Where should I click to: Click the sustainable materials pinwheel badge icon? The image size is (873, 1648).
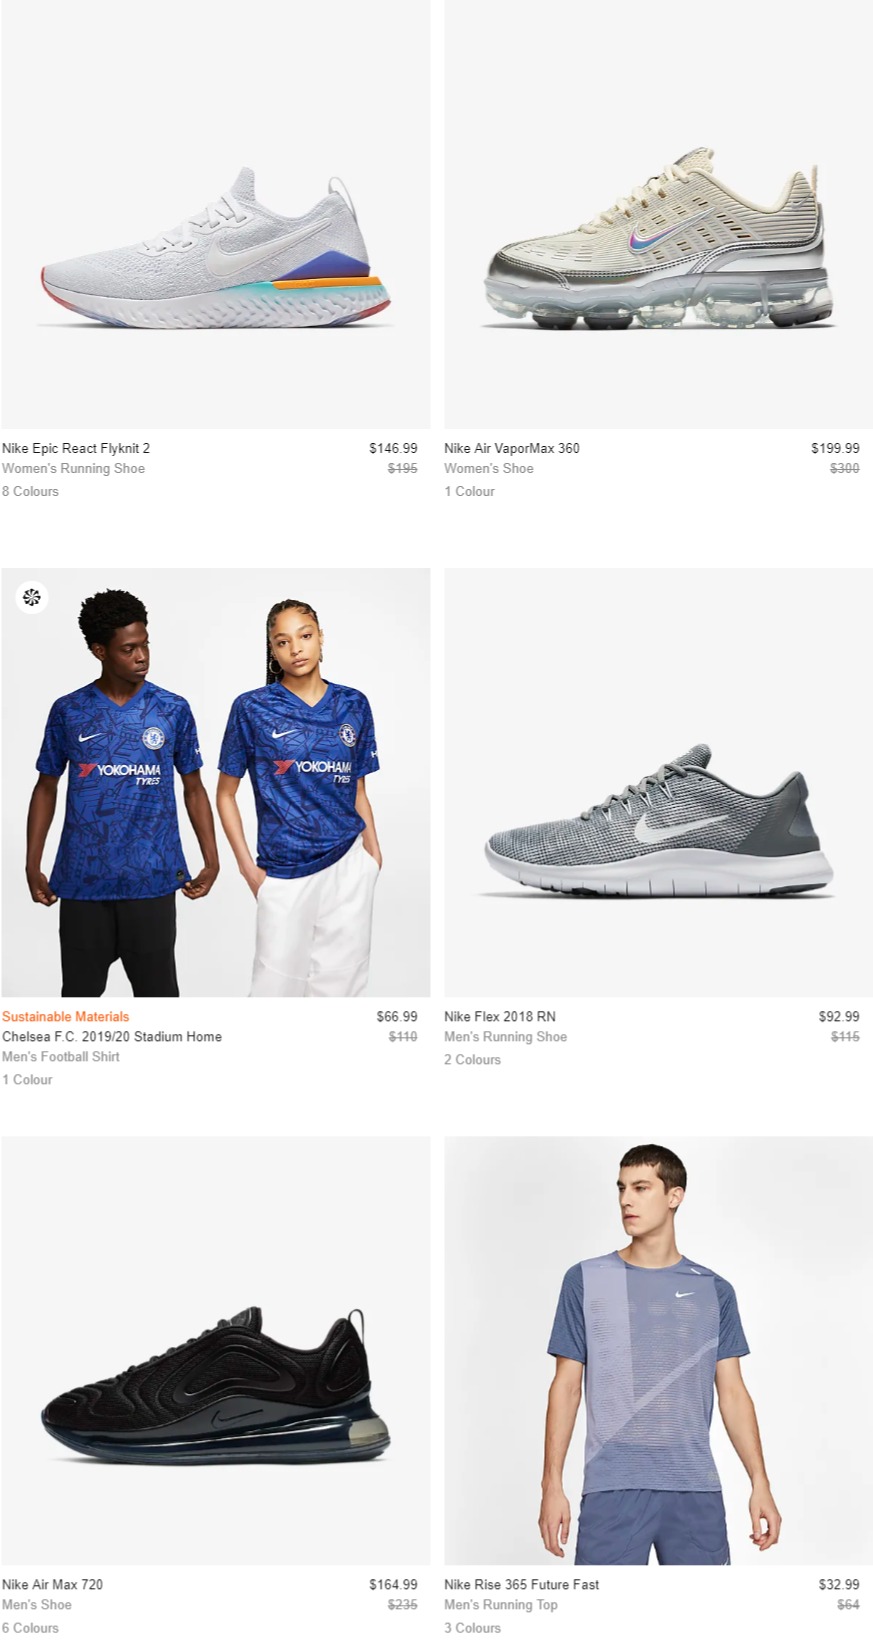tap(32, 598)
